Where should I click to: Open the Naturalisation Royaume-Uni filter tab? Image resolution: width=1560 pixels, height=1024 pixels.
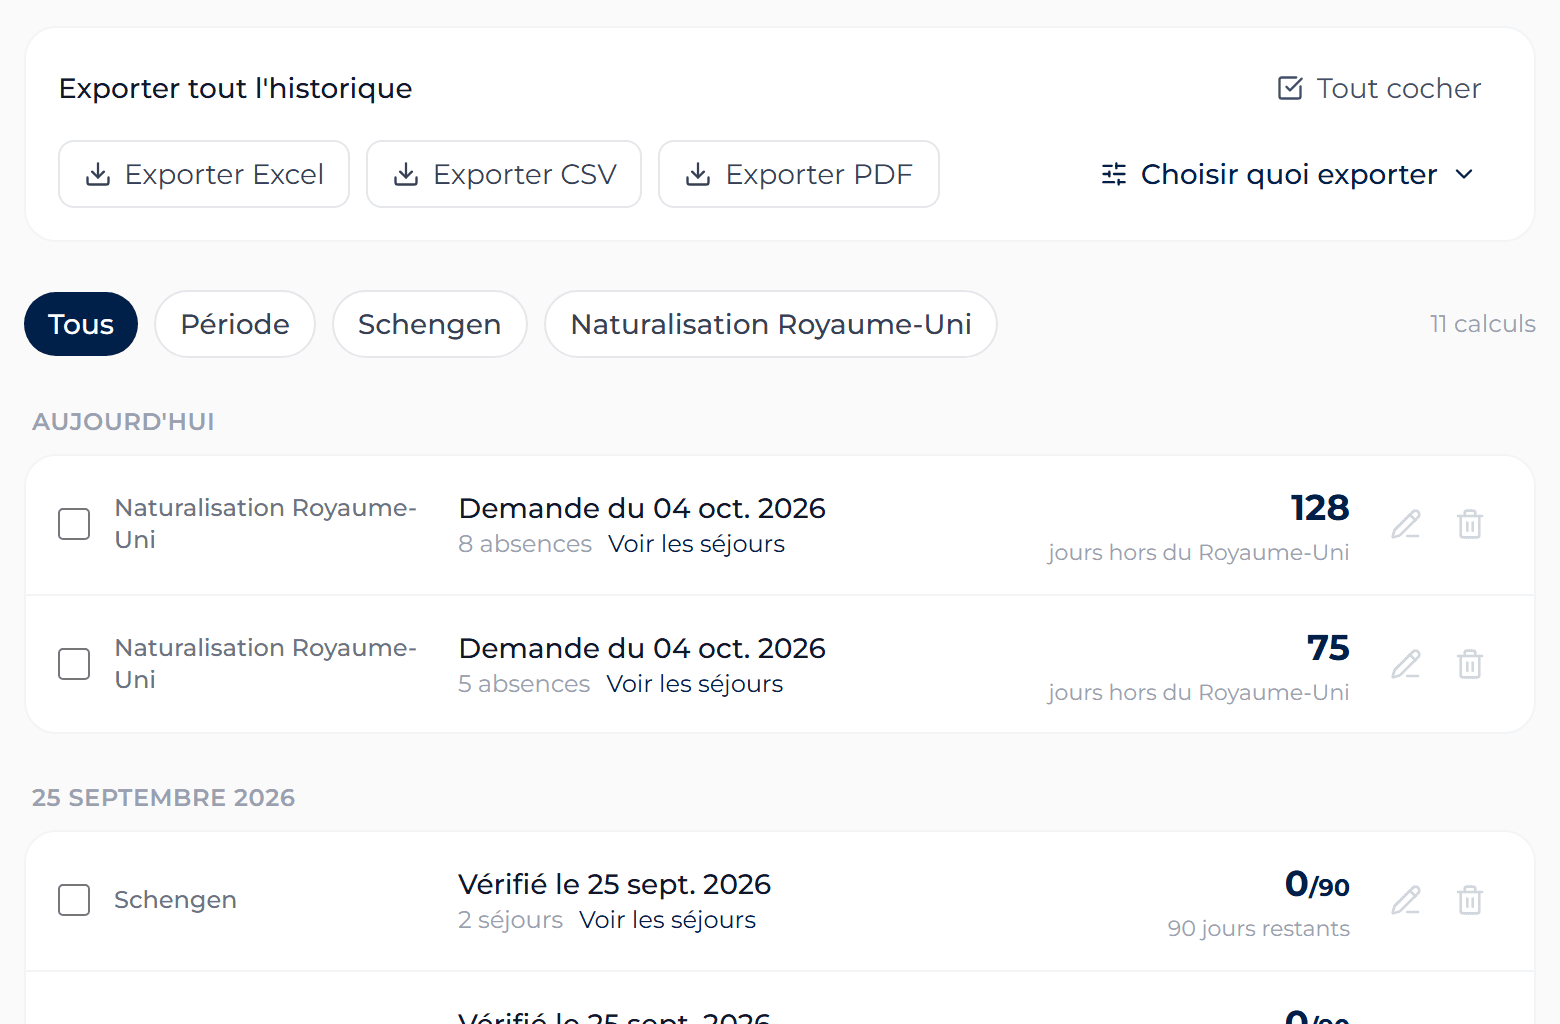coord(771,324)
